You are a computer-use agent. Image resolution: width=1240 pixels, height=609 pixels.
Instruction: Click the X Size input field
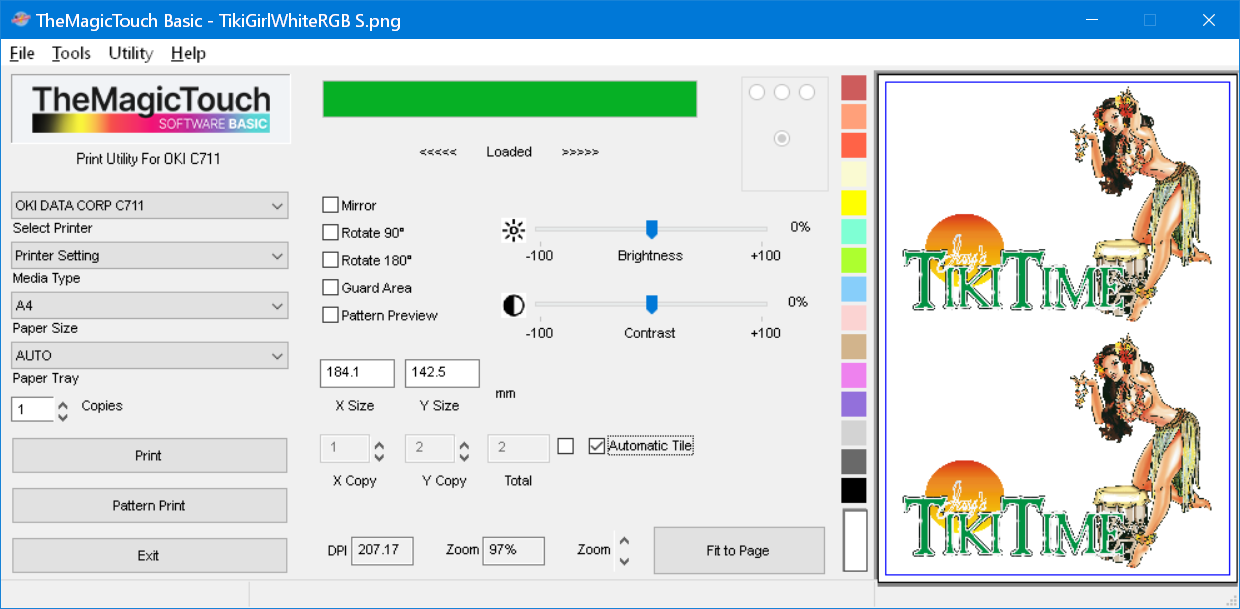[x=357, y=373]
